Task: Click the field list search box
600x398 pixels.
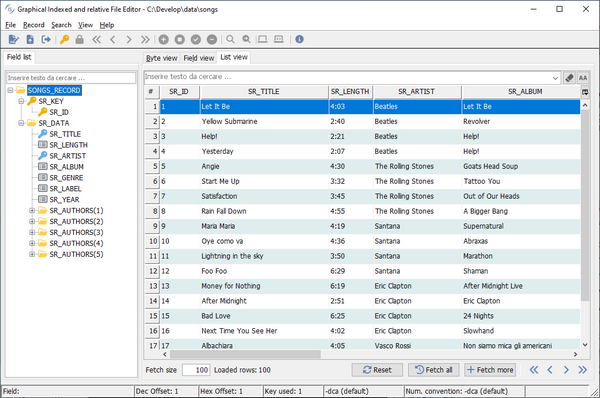Action: [x=71, y=78]
